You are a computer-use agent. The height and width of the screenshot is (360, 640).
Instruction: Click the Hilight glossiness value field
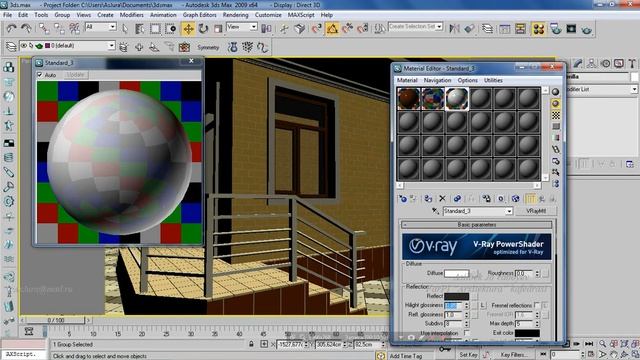(453, 305)
